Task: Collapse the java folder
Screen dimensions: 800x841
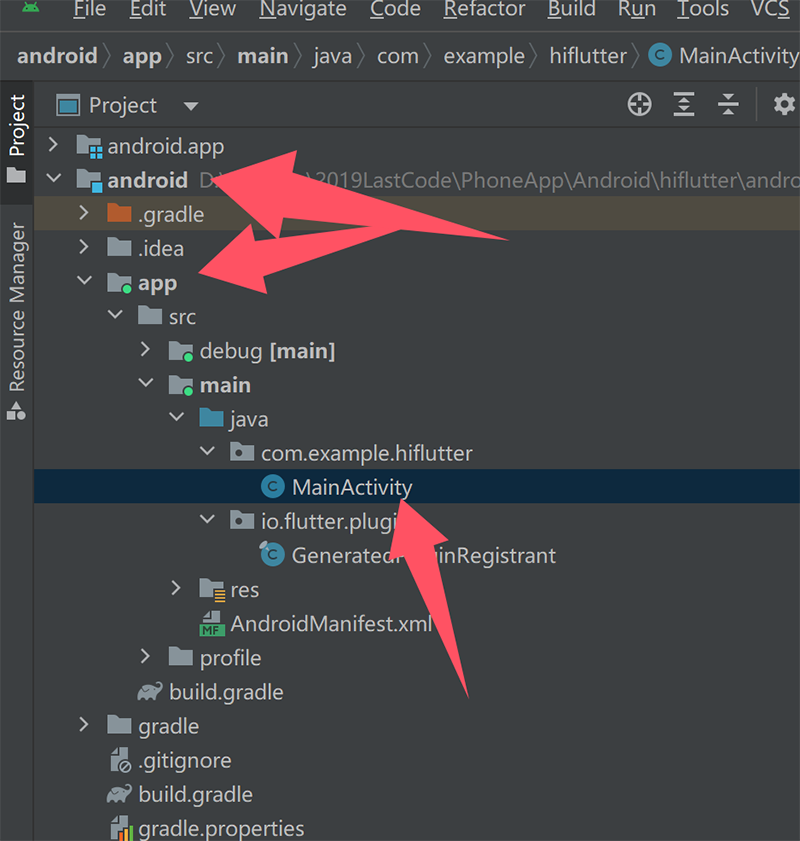Action: point(176,417)
